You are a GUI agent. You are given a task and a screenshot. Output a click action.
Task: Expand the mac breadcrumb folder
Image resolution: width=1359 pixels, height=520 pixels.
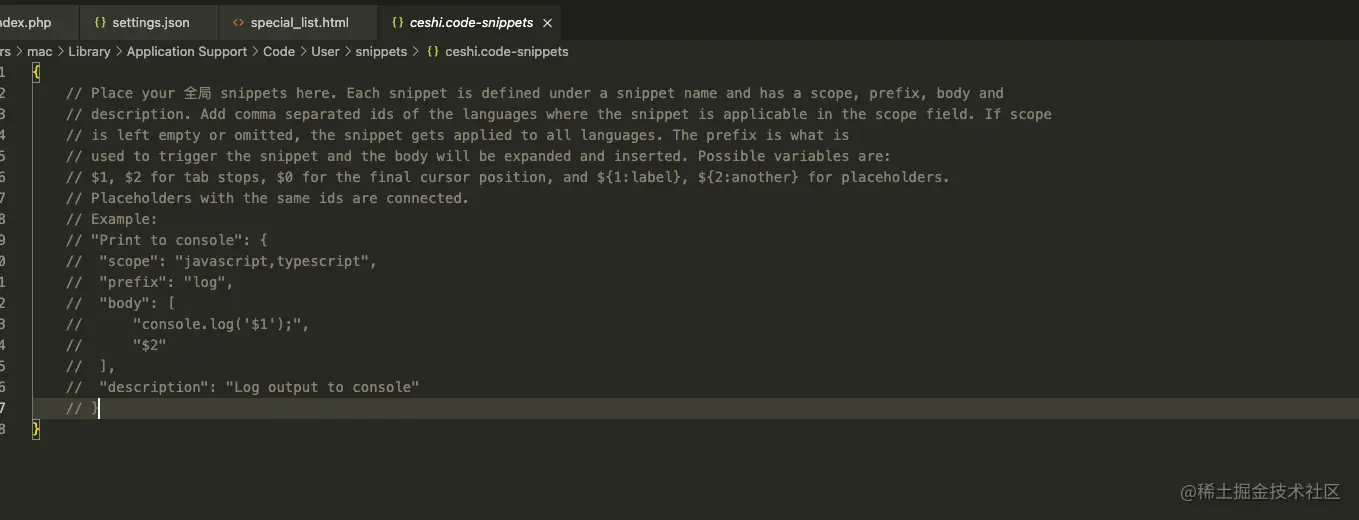pos(40,51)
